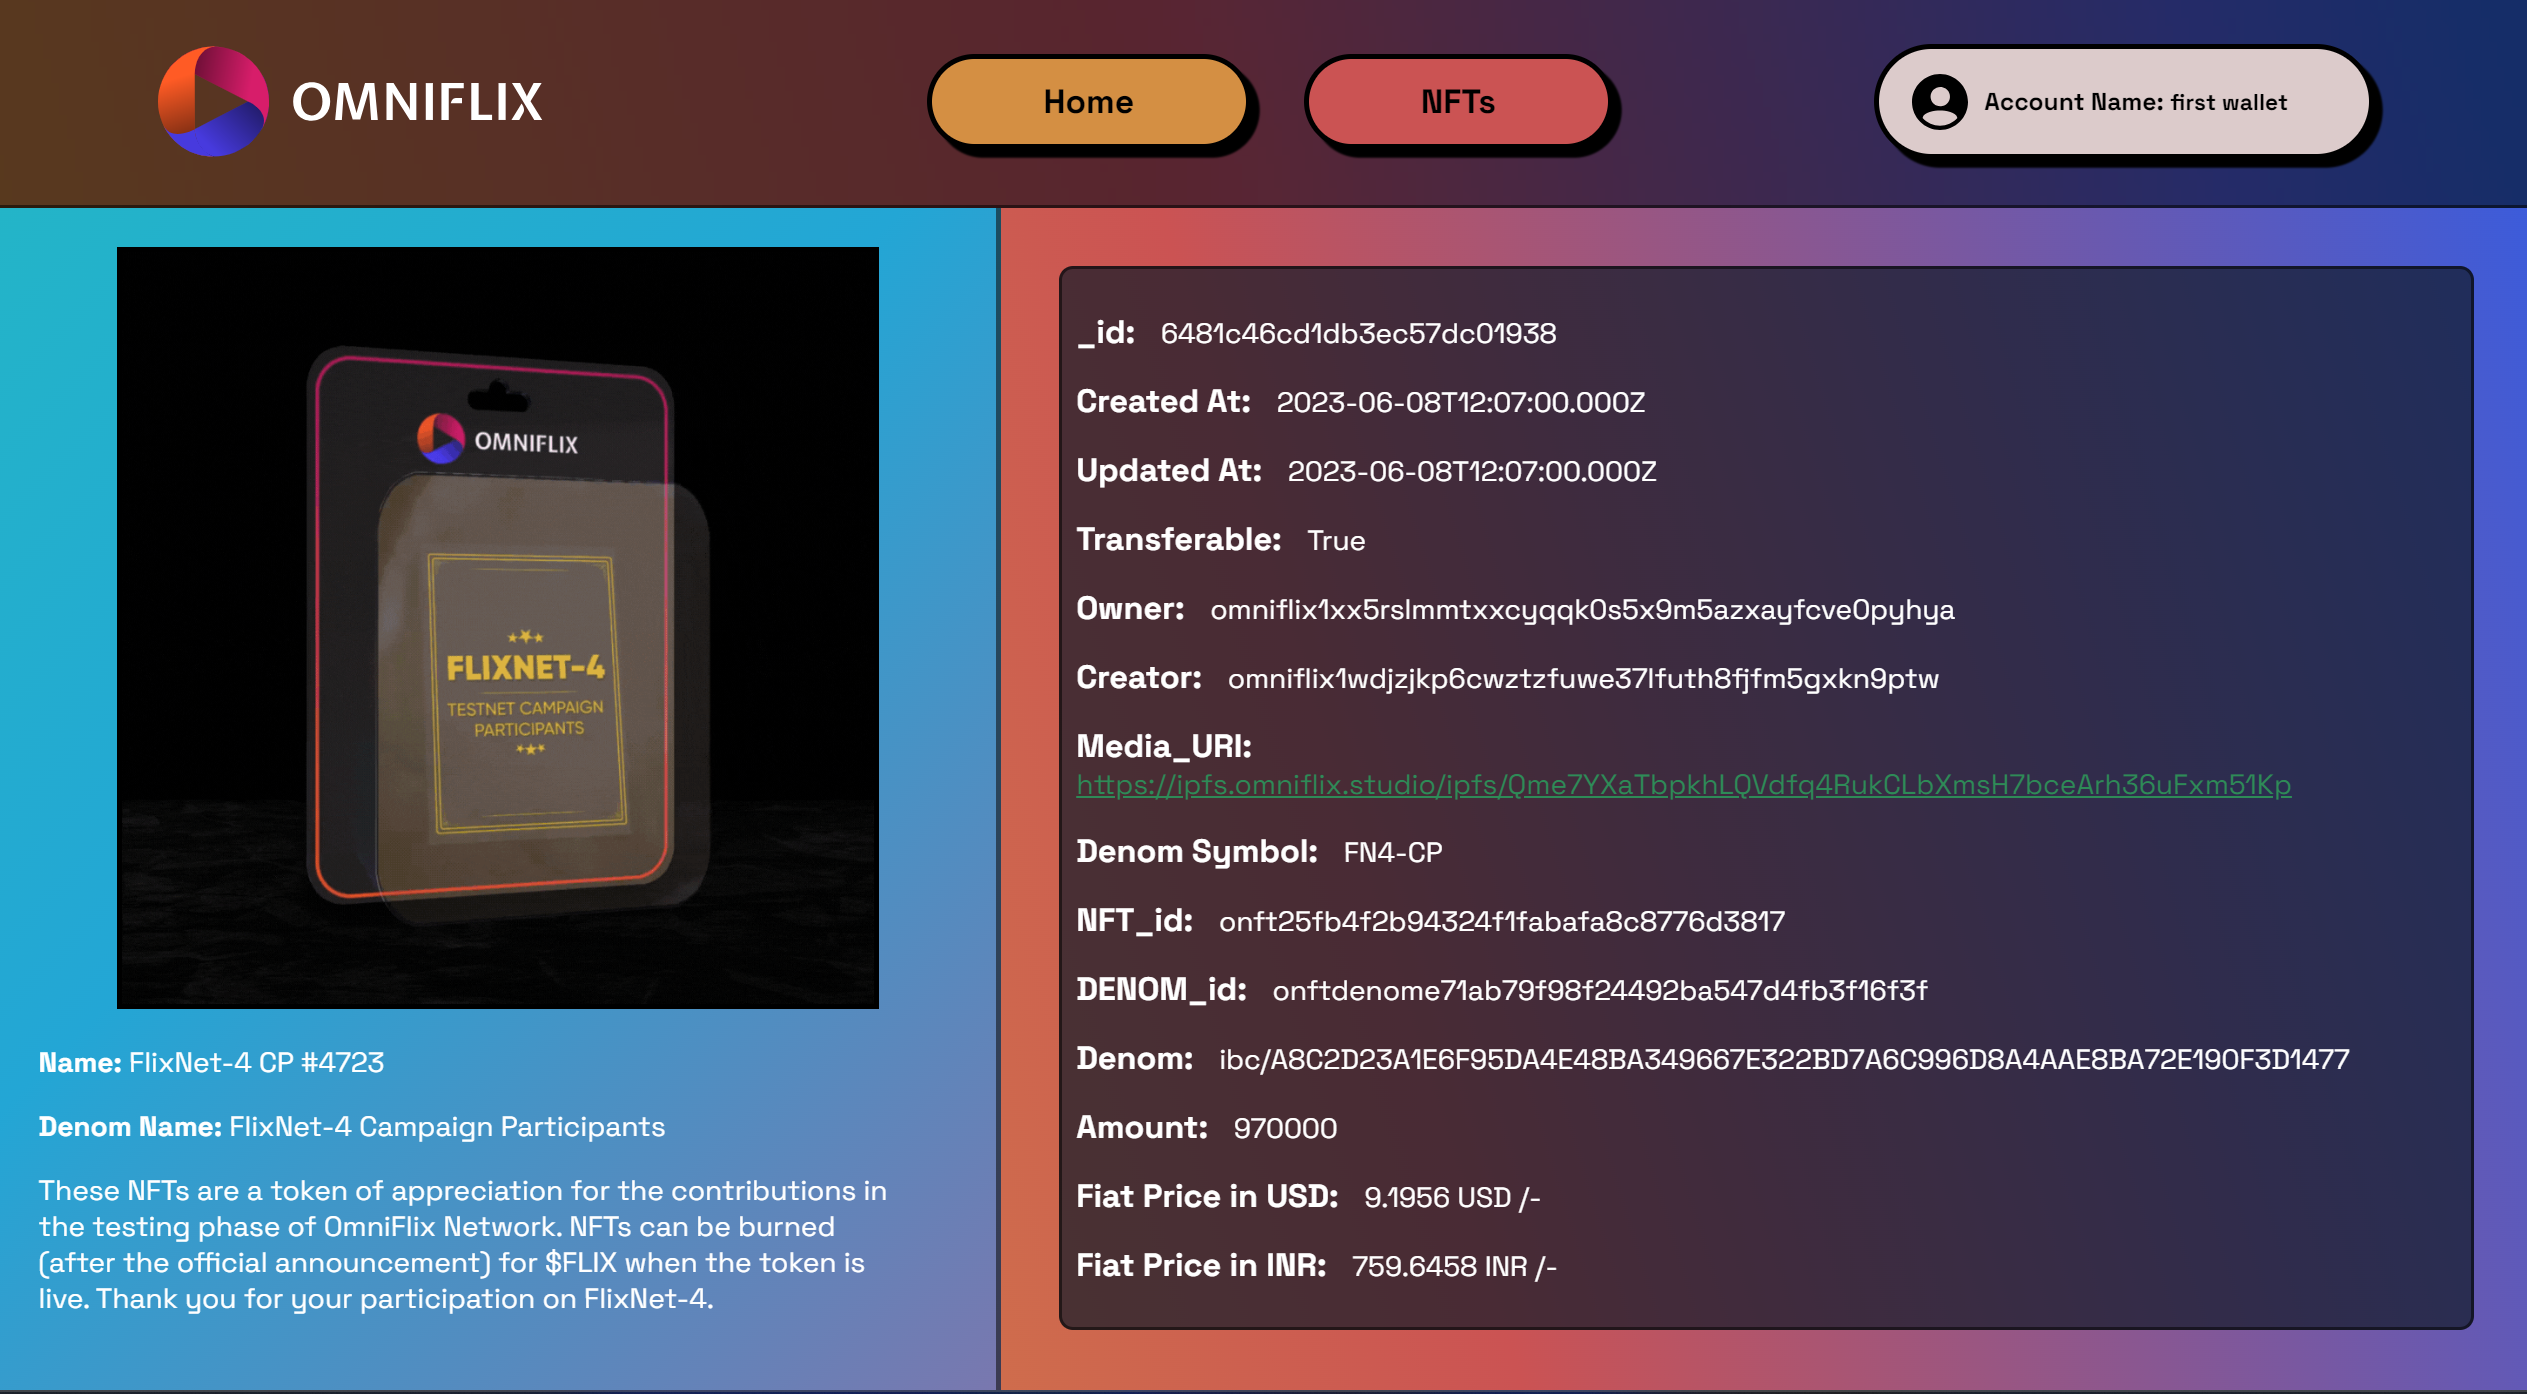Click the Denom Name Campaign Participants text
This screenshot has height=1394, width=2527.
click(446, 1126)
